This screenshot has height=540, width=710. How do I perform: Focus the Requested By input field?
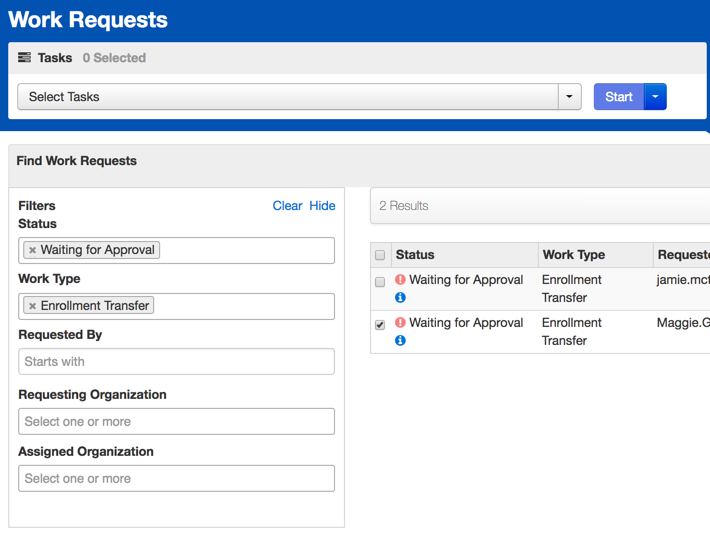pyautogui.click(x=176, y=362)
